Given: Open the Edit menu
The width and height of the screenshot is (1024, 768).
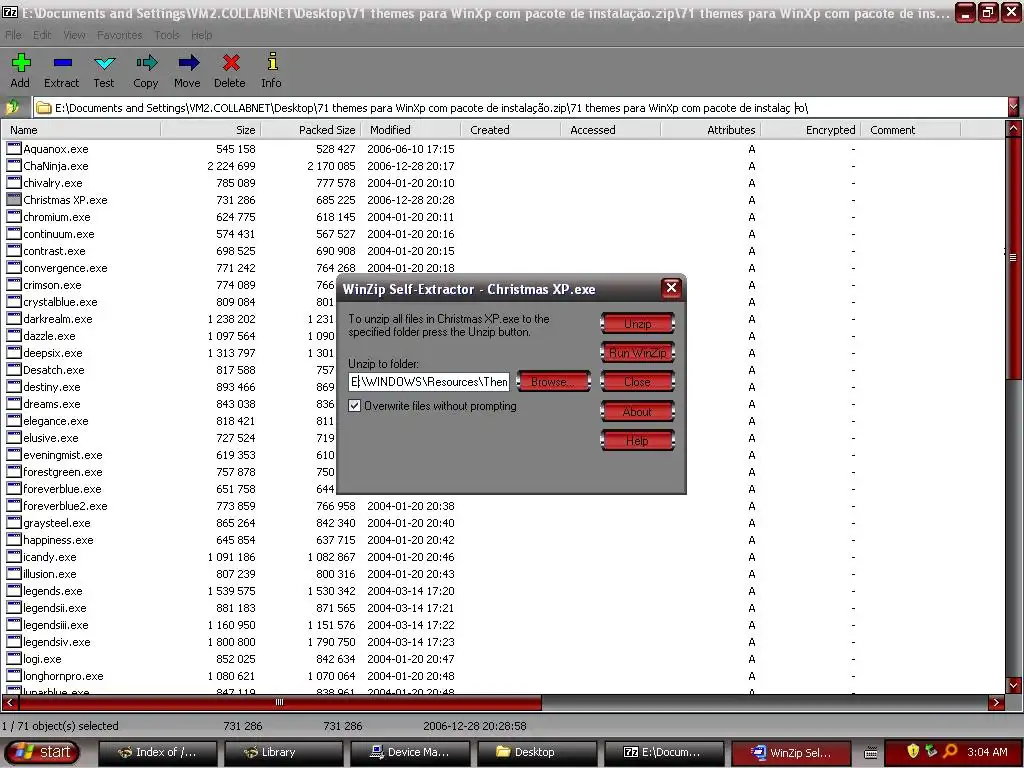Looking at the screenshot, I should click(42, 35).
